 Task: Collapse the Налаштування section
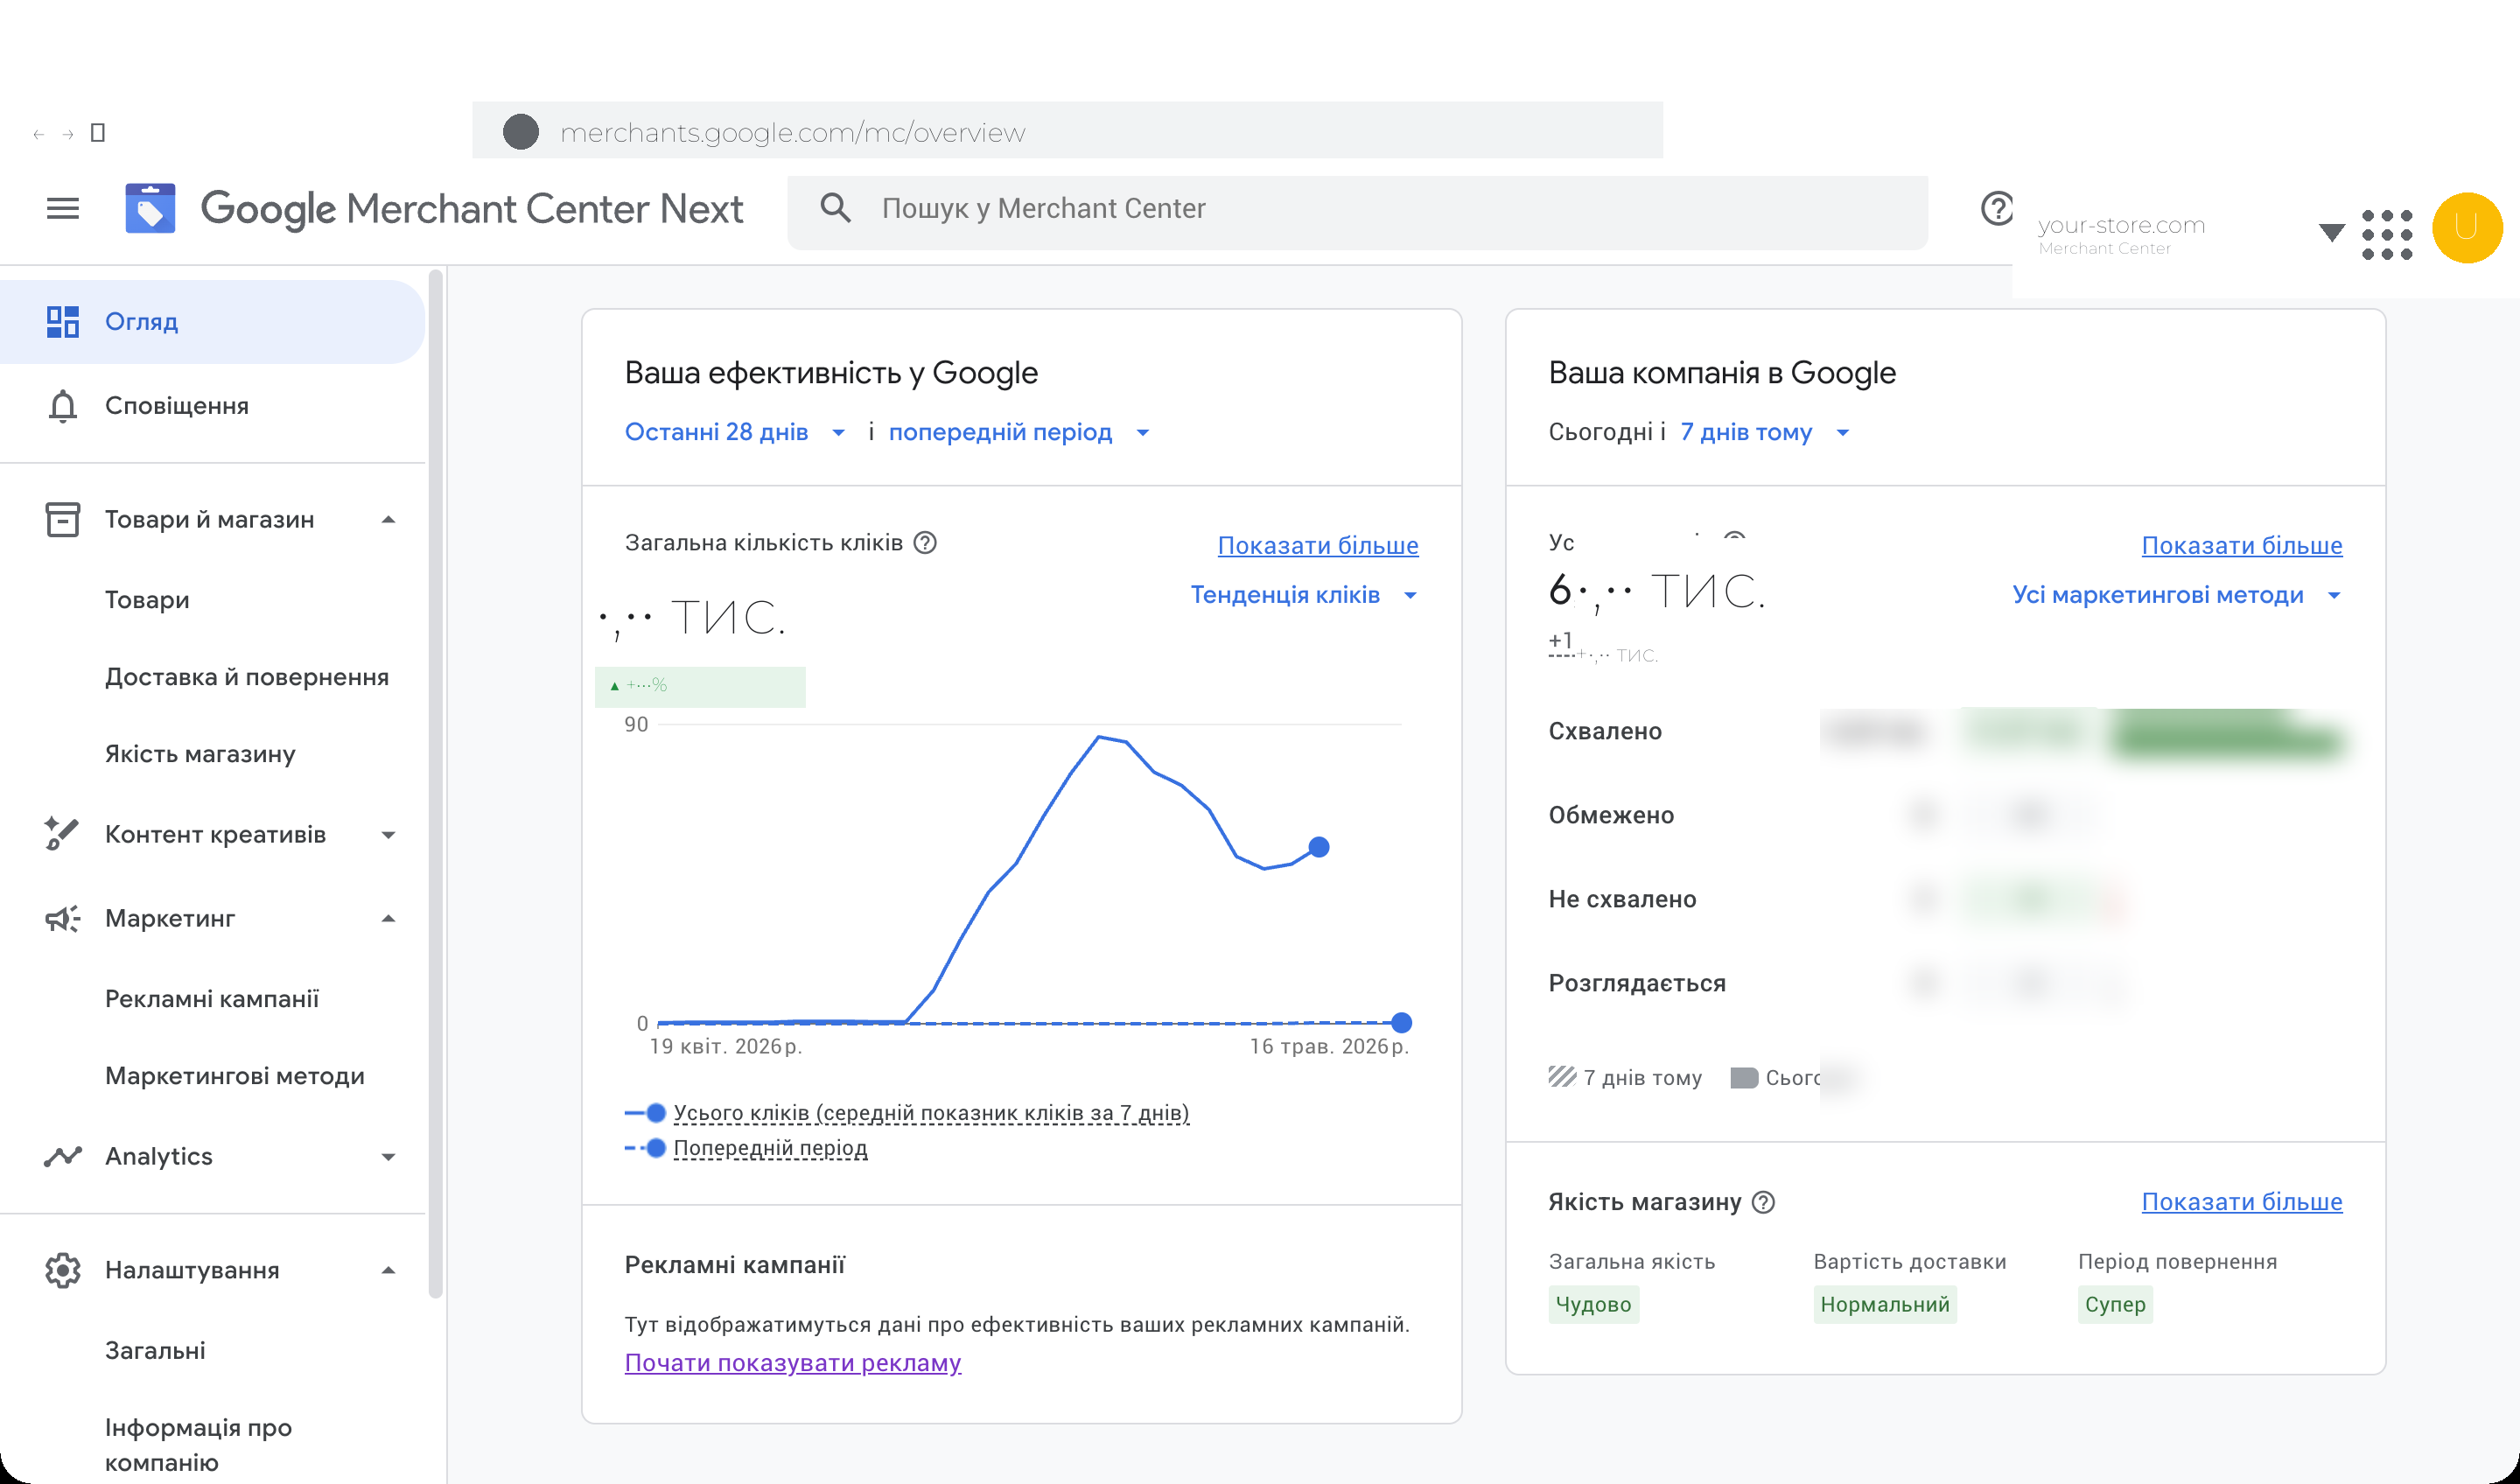tap(388, 1270)
